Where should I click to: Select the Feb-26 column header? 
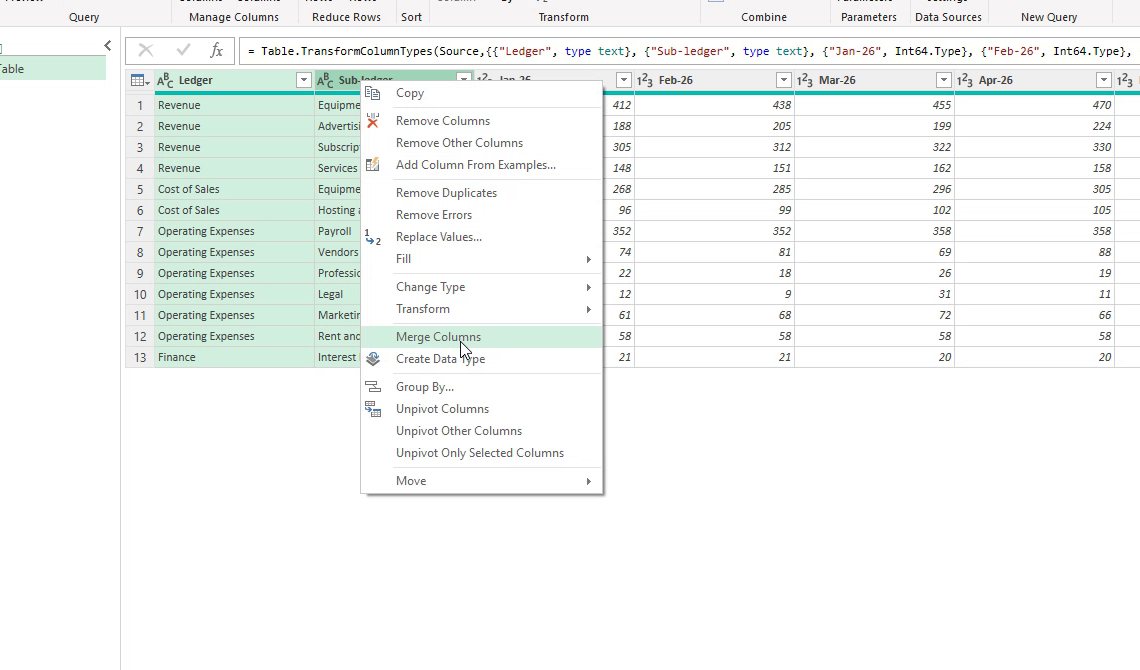click(x=714, y=81)
